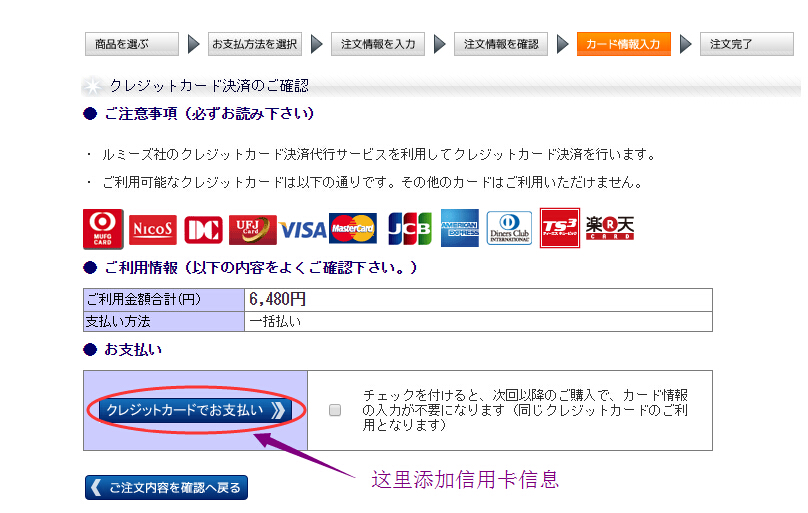This screenshot has width=808, height=513.
Task: Select the お支払方法を選択 step
Action: coord(254,44)
